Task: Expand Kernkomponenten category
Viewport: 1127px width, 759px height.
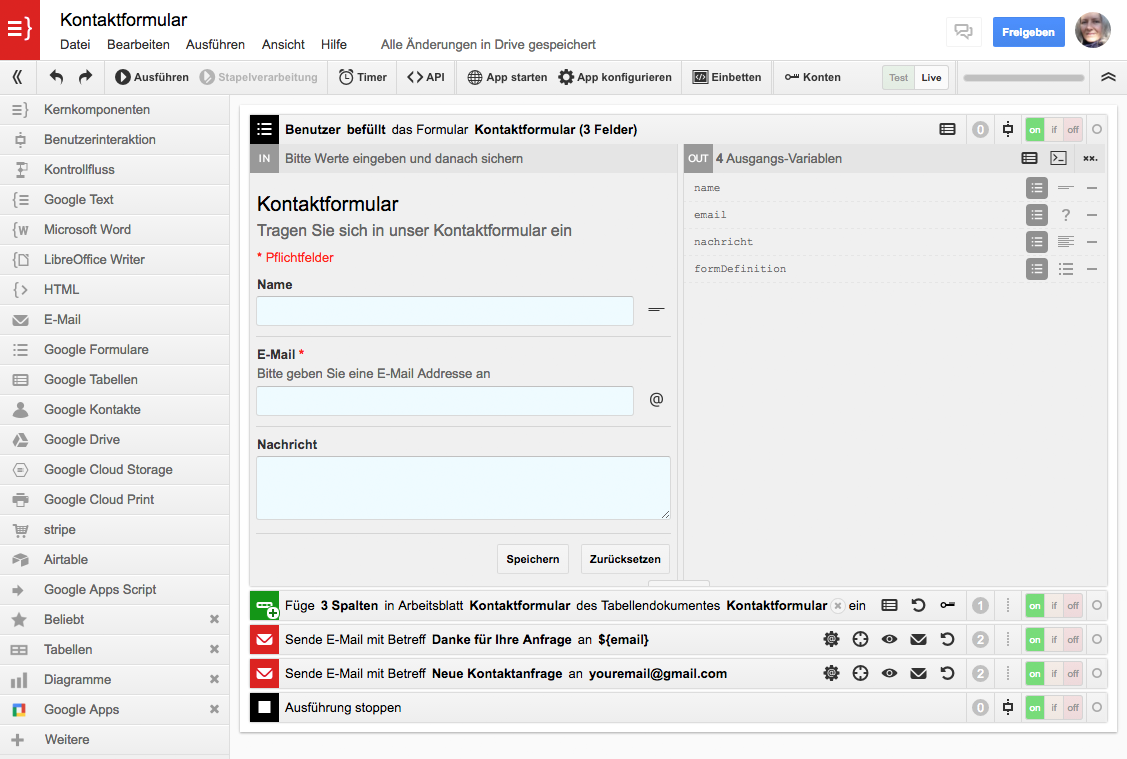Action: [114, 109]
